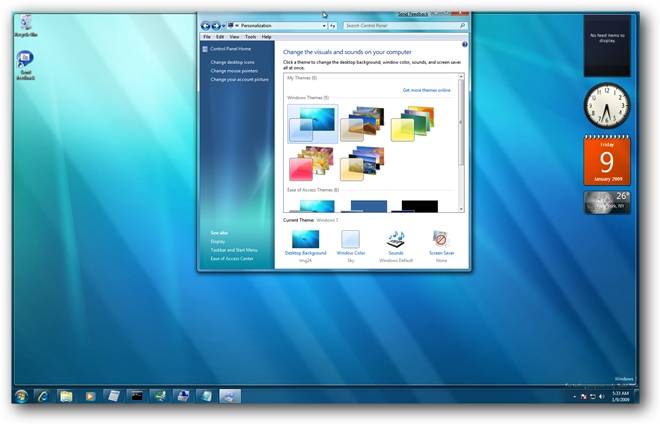Open Desktop Background settings
Image resolution: width=660 pixels, height=424 pixels.
[x=306, y=246]
